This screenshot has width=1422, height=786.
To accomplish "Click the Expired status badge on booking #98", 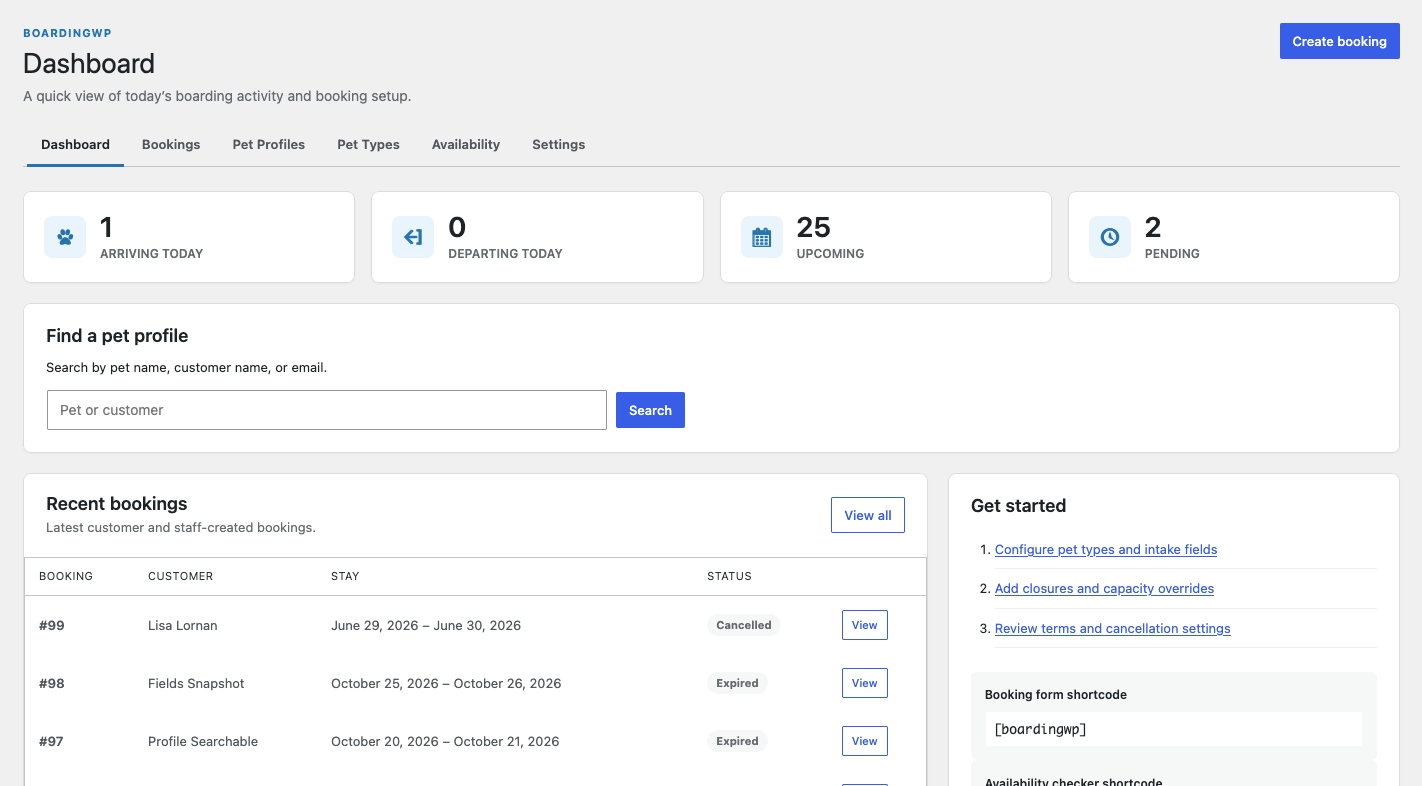I will tap(737, 683).
